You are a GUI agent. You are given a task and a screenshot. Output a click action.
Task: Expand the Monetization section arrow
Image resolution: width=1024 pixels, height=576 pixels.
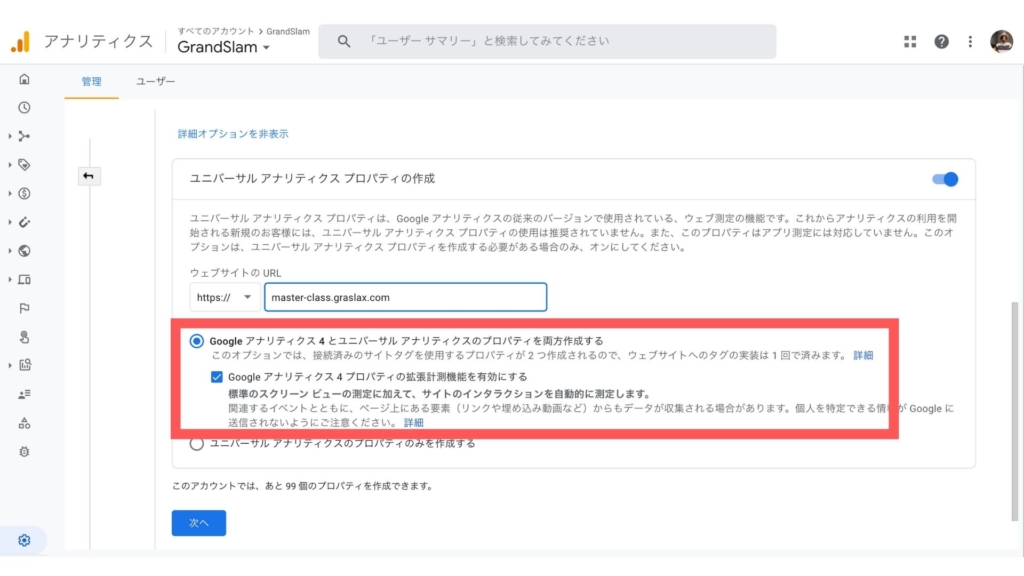click(x=10, y=193)
